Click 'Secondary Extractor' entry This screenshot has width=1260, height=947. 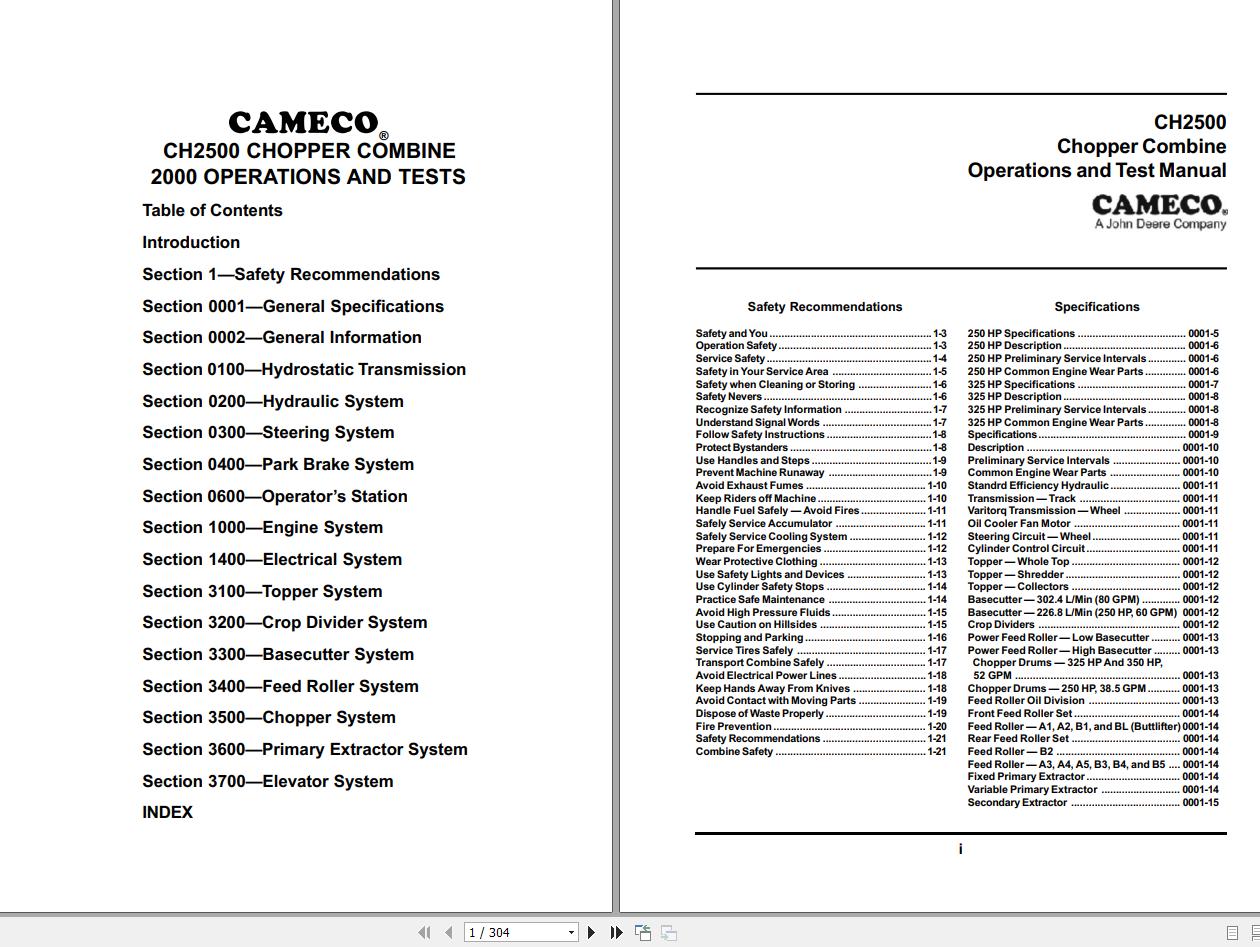(1093, 802)
